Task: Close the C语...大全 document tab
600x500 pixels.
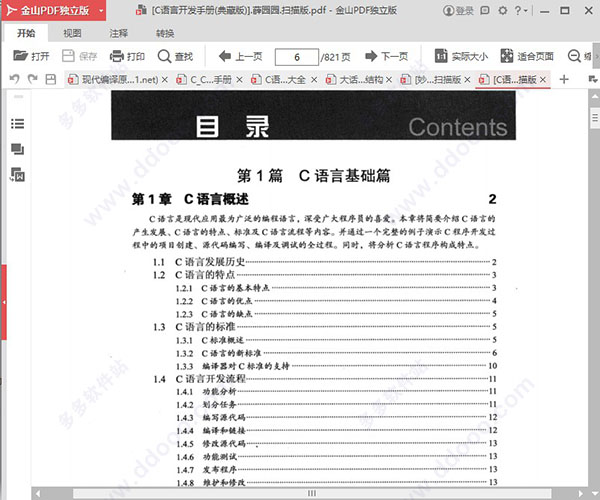Action: coord(314,80)
